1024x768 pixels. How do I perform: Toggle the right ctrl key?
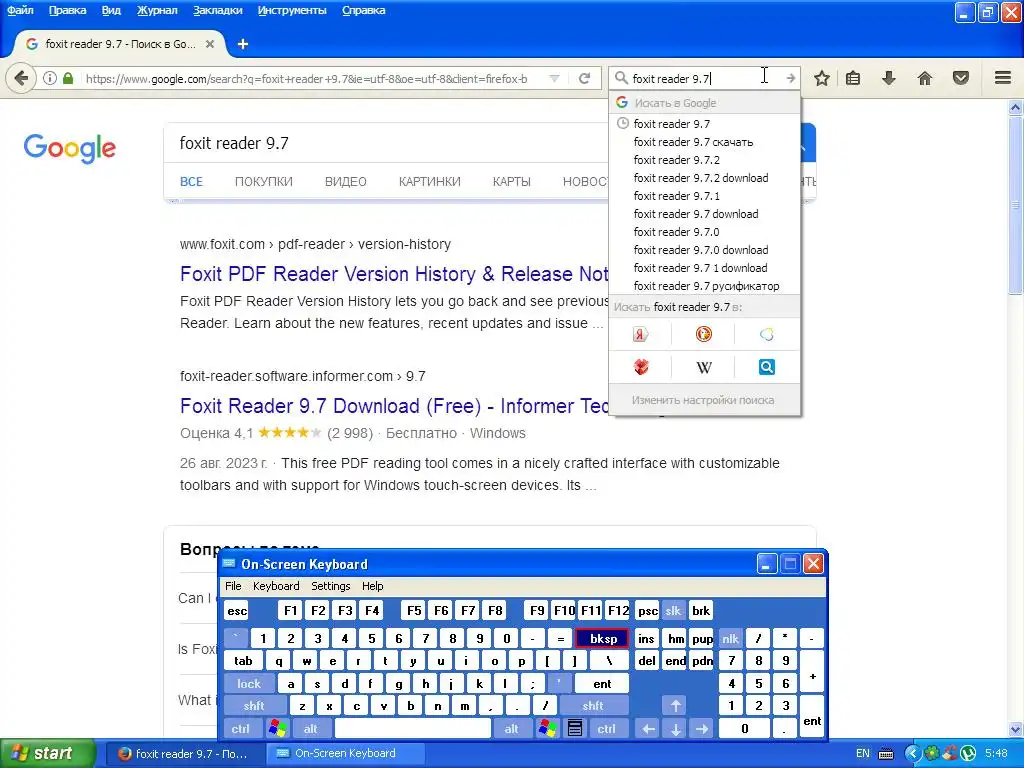click(x=606, y=729)
